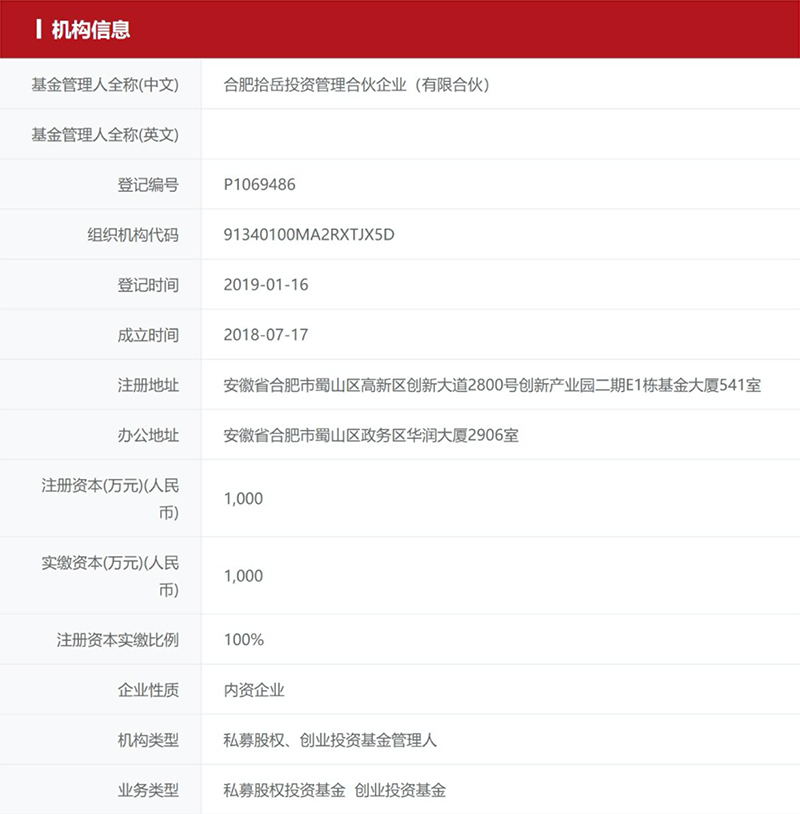Image resolution: width=800 pixels, height=814 pixels.
Task: Click the 登记时间 label
Action: pos(148,285)
